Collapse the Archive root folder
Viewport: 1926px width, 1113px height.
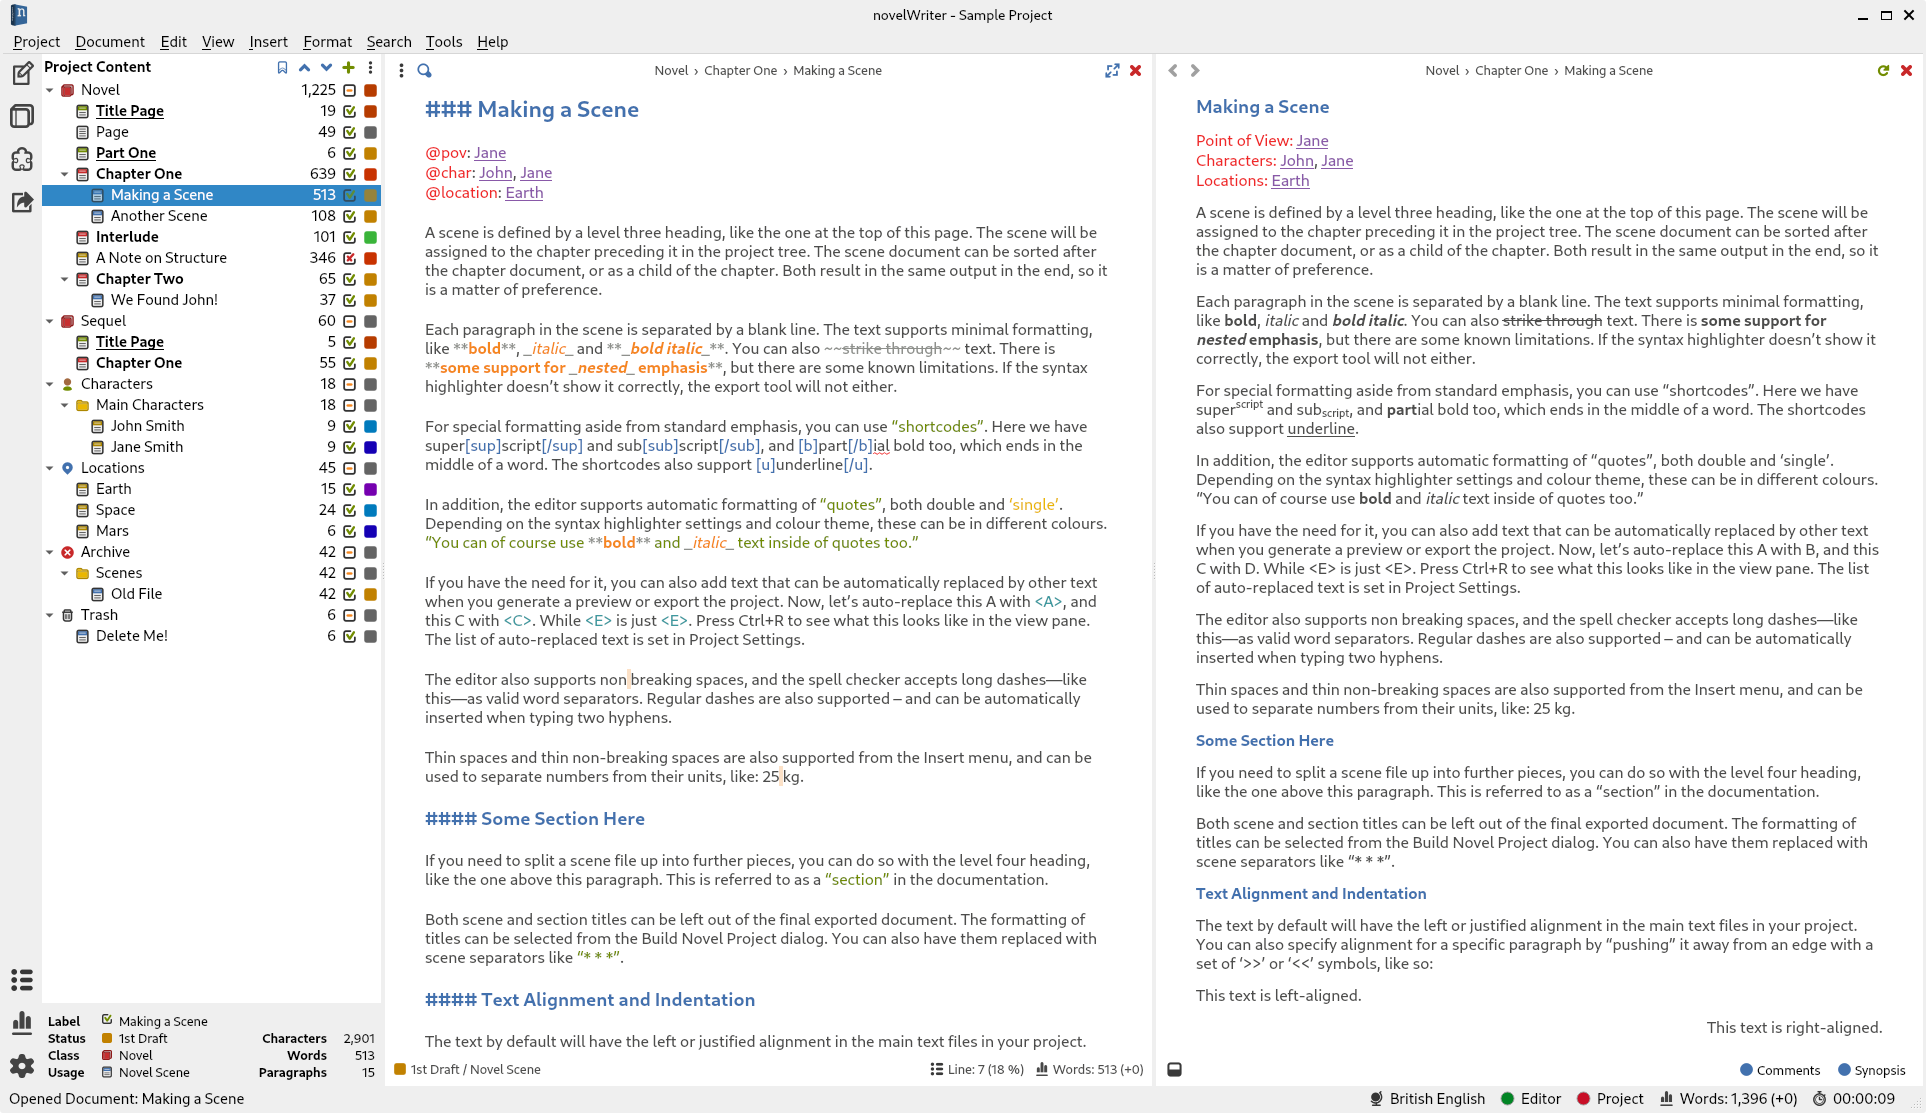point(50,552)
